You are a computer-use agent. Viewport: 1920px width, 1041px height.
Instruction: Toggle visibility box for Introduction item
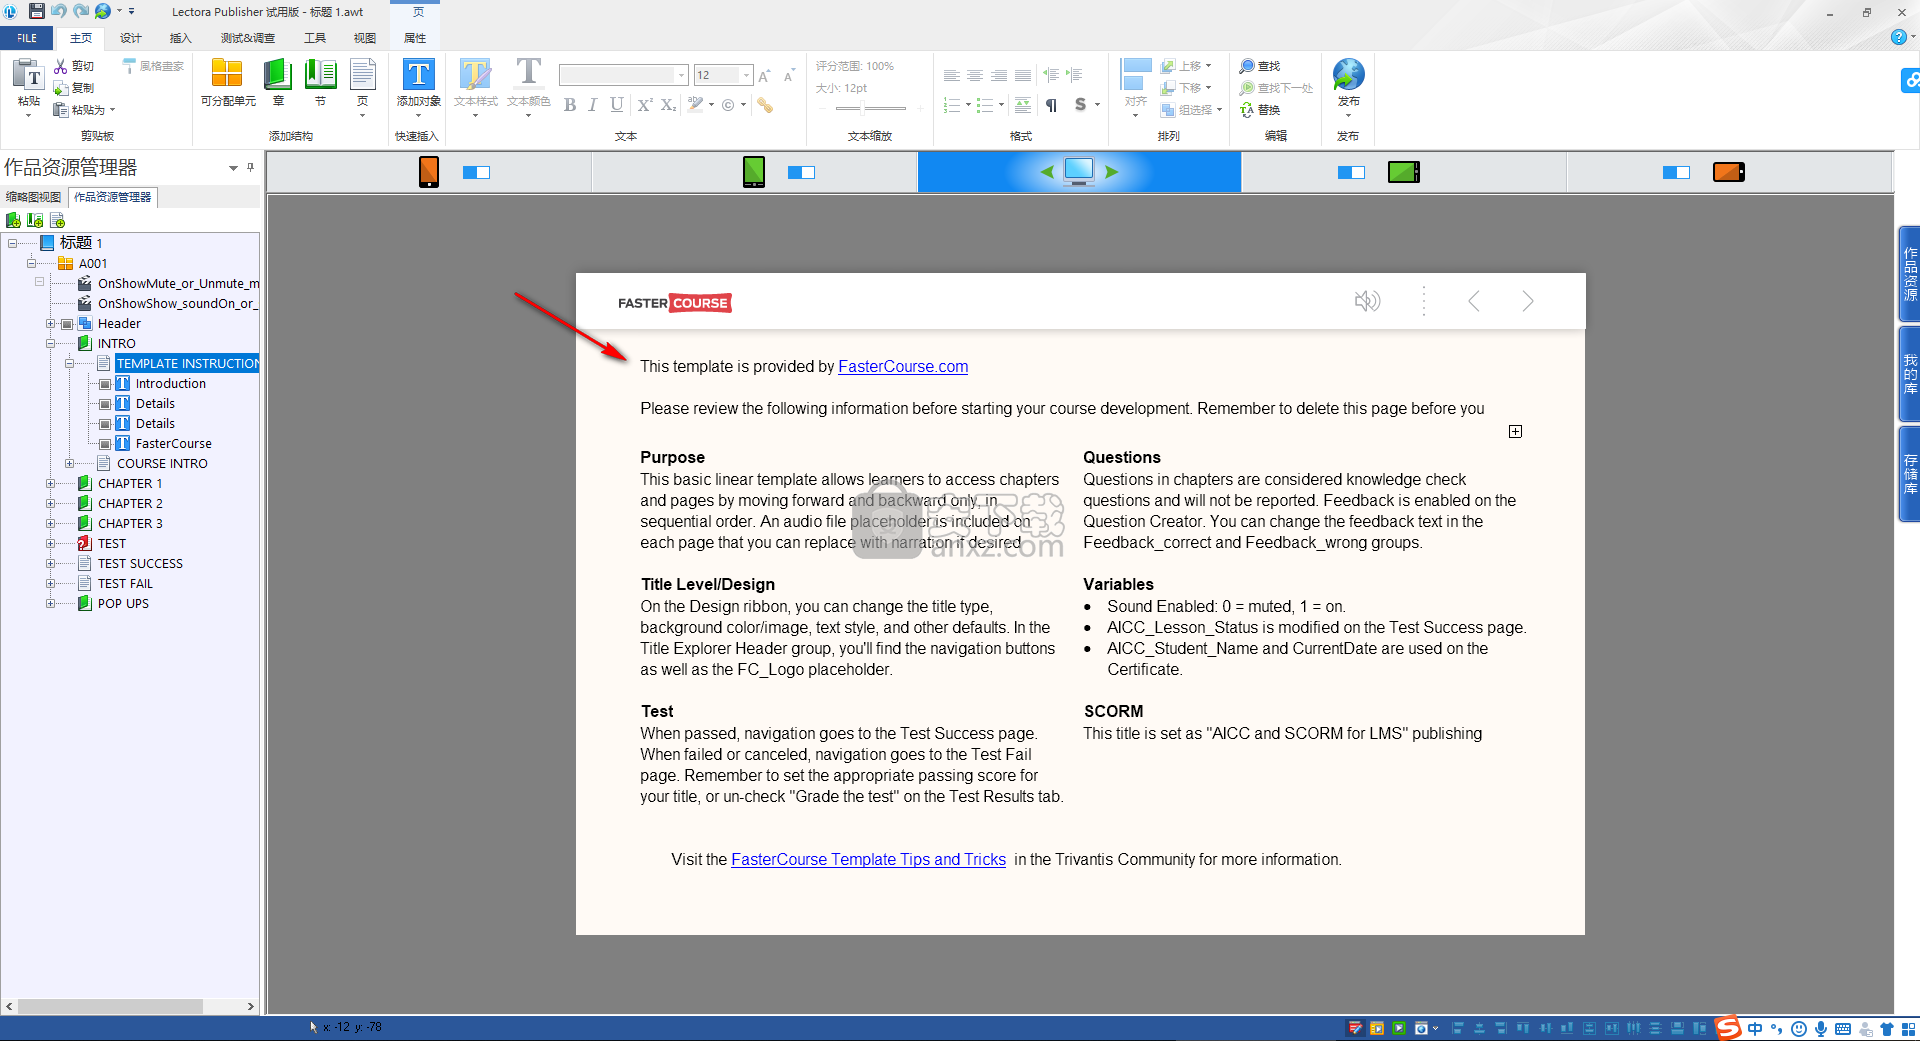click(x=105, y=384)
